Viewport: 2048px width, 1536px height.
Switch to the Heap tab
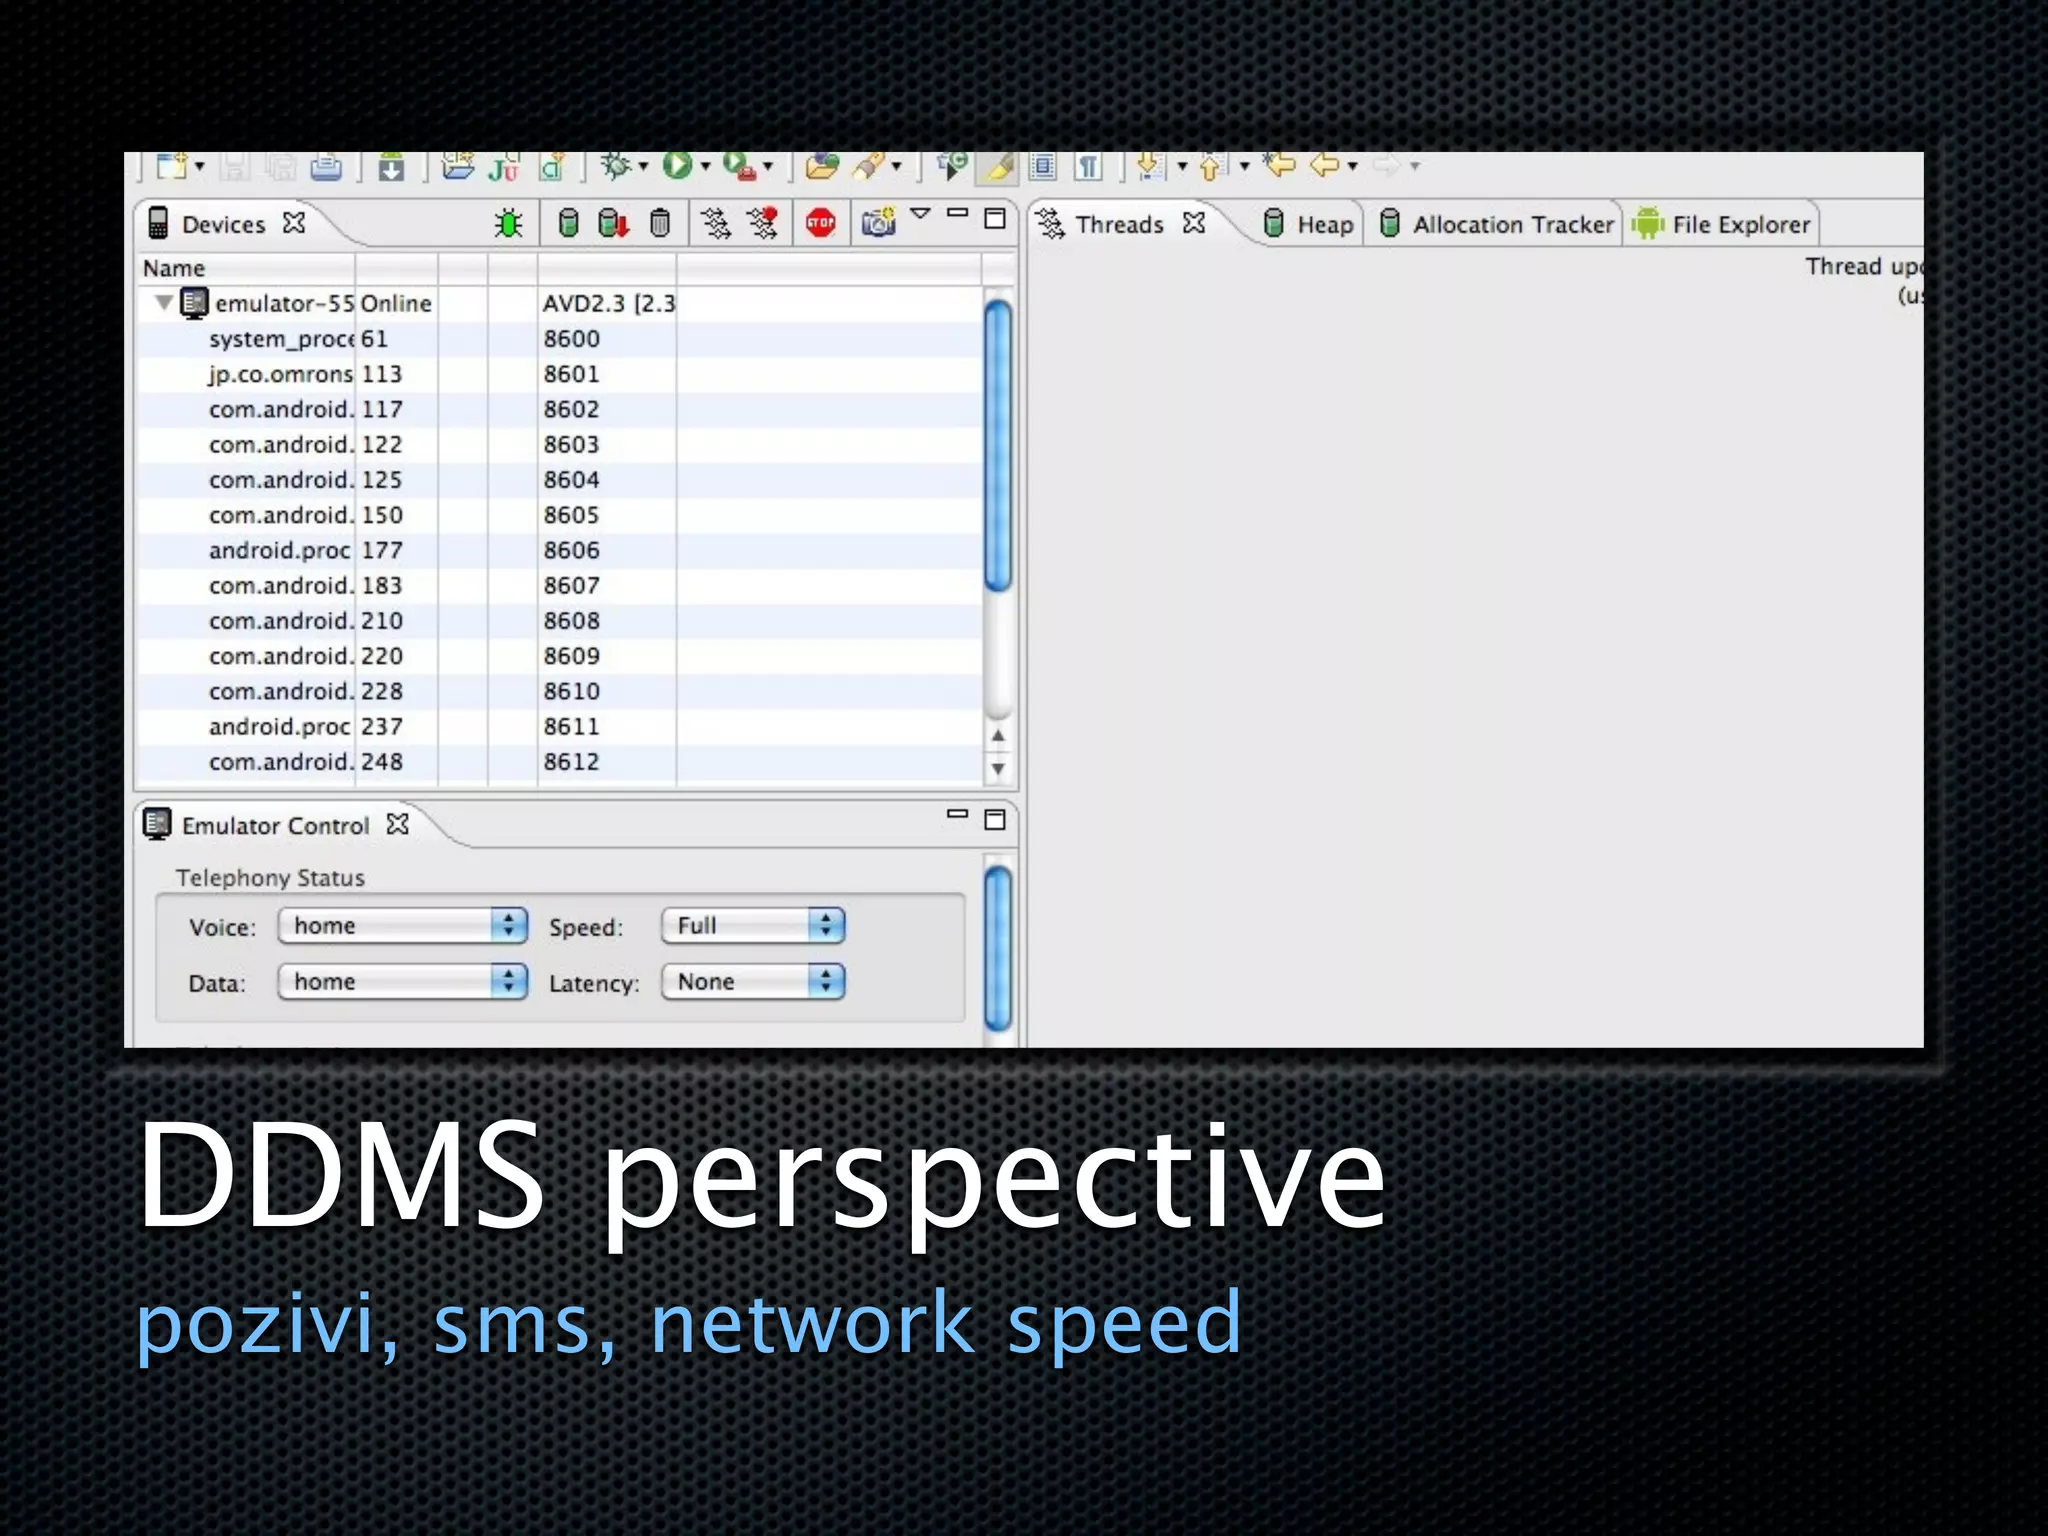(x=1309, y=224)
